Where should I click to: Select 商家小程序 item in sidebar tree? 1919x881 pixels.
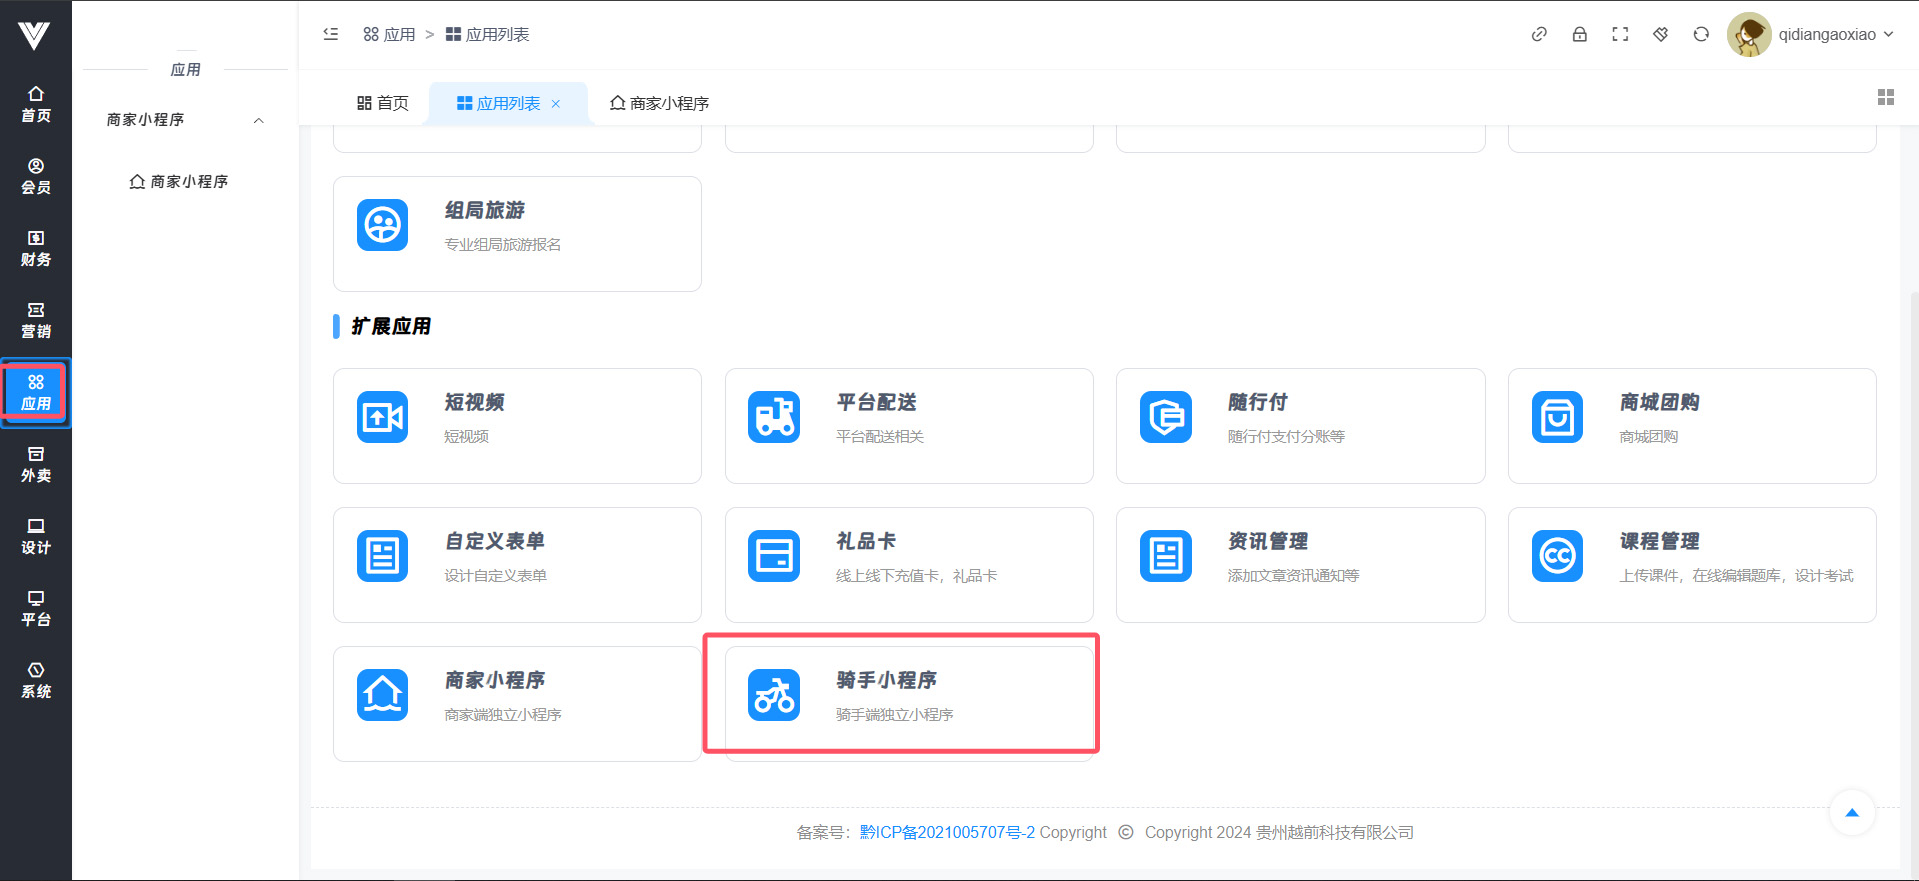[180, 181]
